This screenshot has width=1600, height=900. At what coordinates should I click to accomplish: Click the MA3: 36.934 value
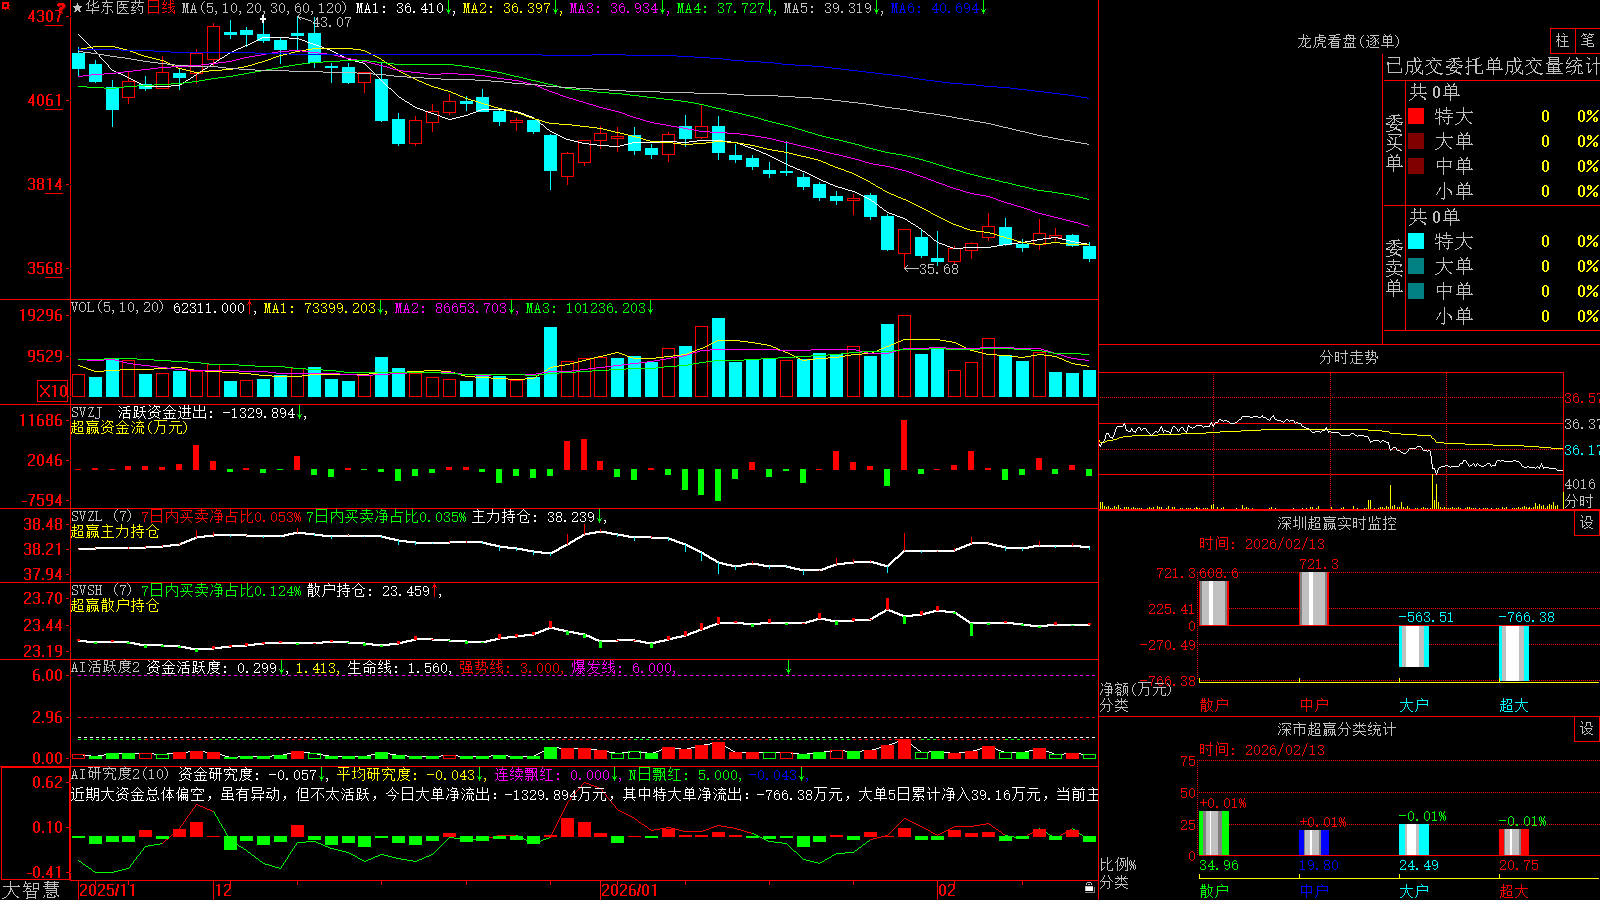(615, 8)
